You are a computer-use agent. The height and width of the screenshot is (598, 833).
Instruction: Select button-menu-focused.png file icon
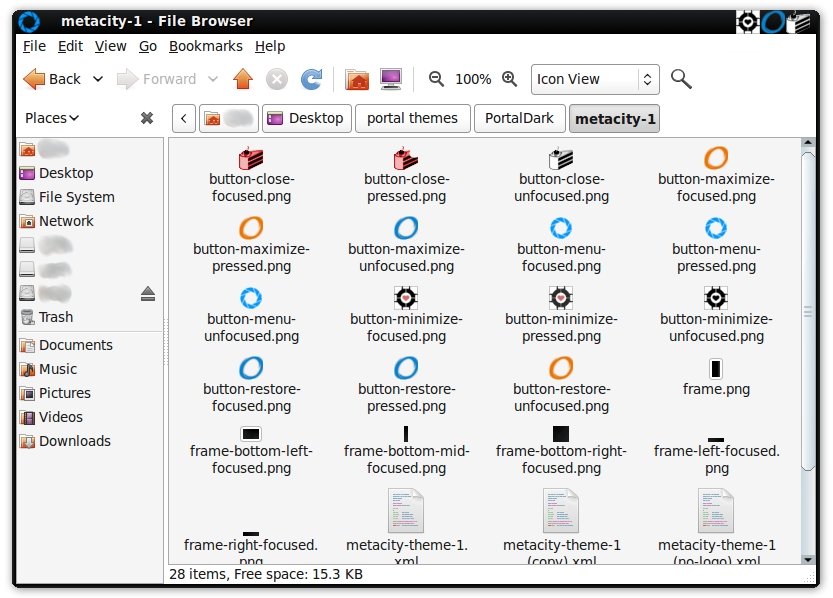(561, 228)
